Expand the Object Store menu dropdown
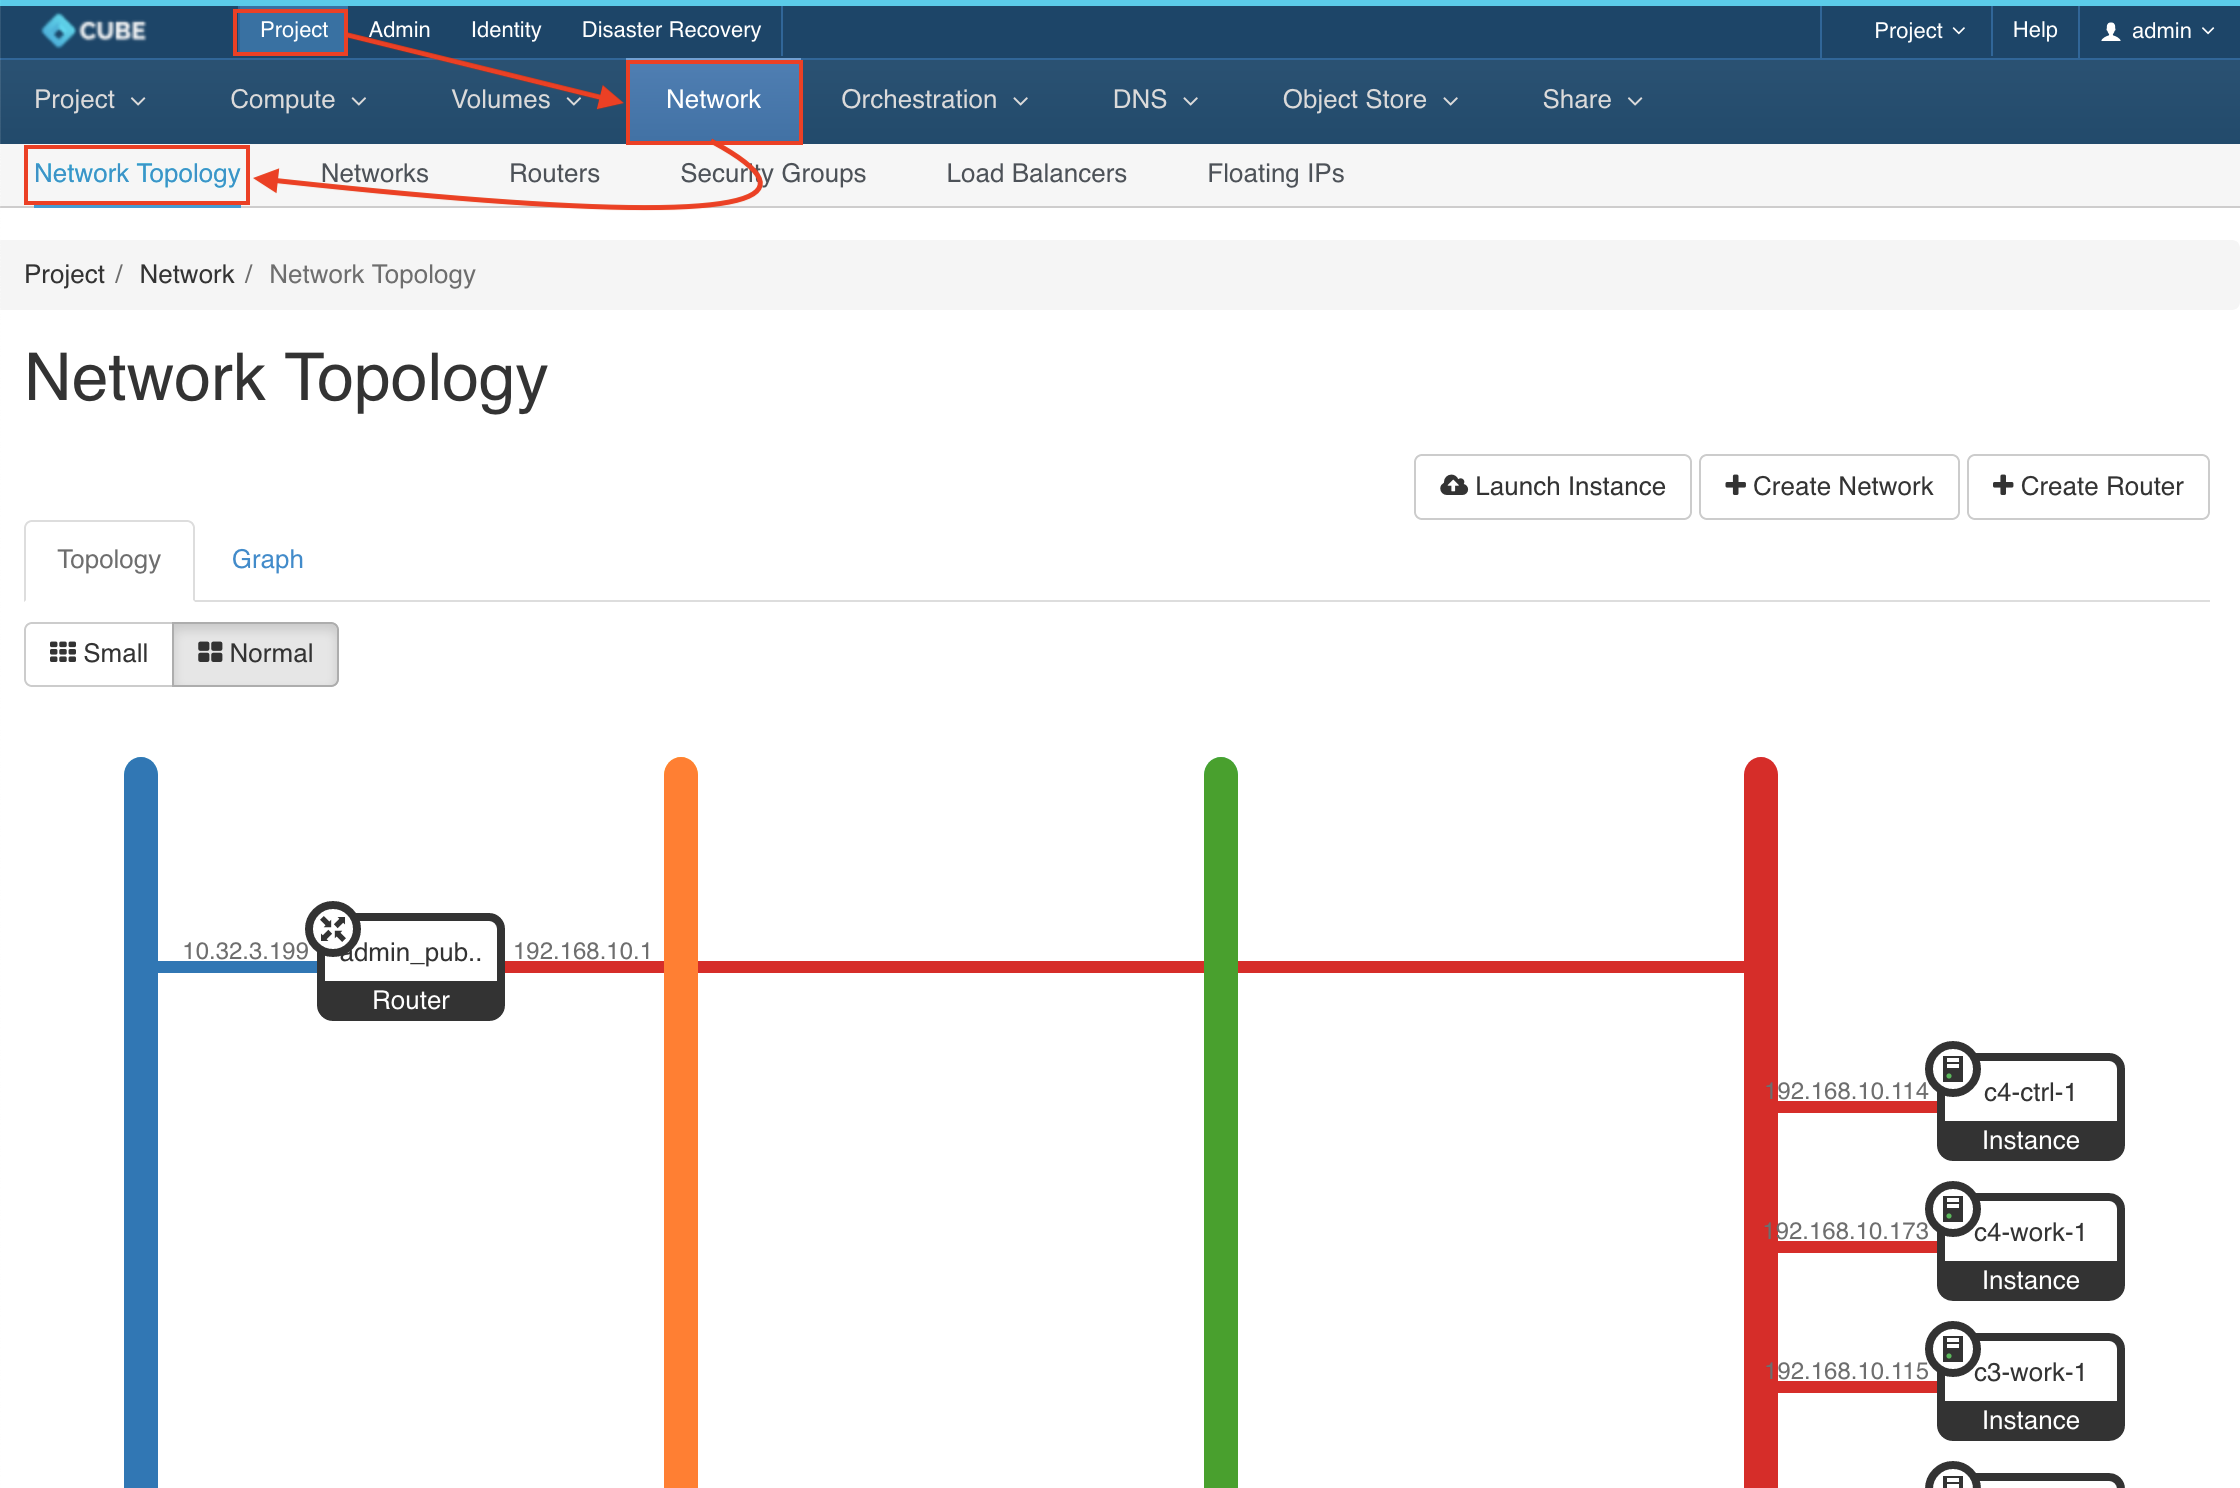This screenshot has width=2240, height=1488. click(1370, 100)
